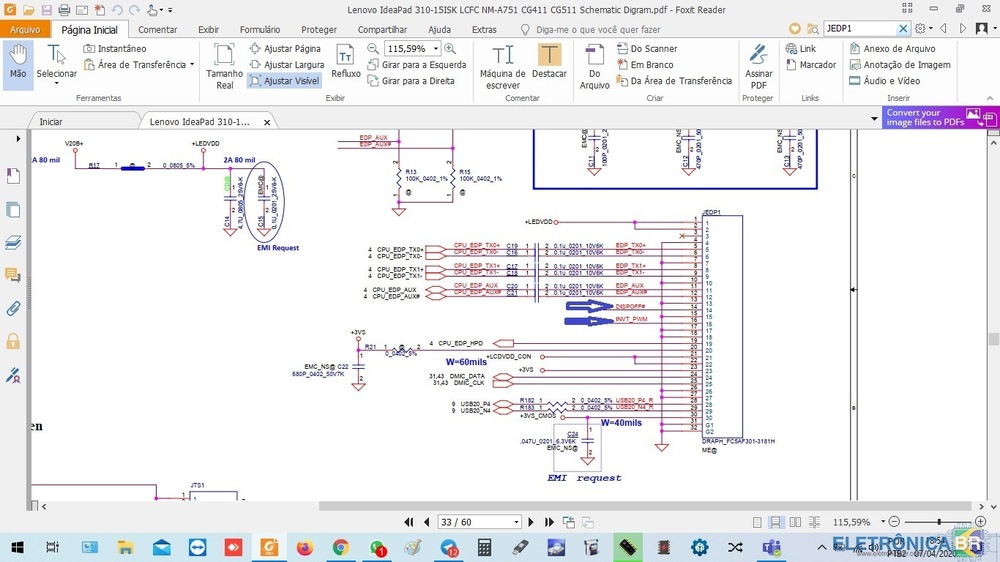Toggle the Ajustar Visível view mode

pos(285,81)
